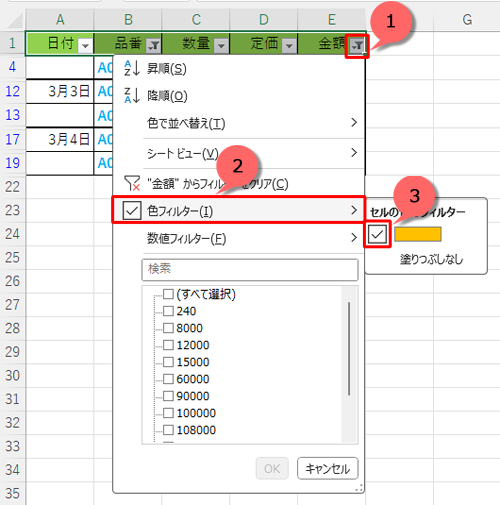Viewport: 500px width, 505px height.
Task: Choose 塗りつぶしなし option
Action: coord(431,259)
